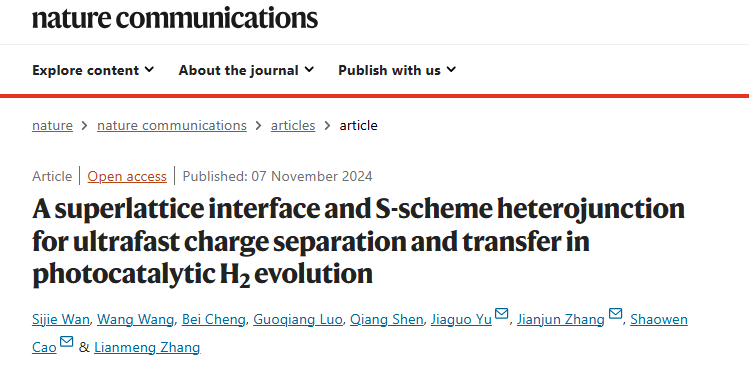
Task: Click the nature communications logo
Action: point(175,17)
